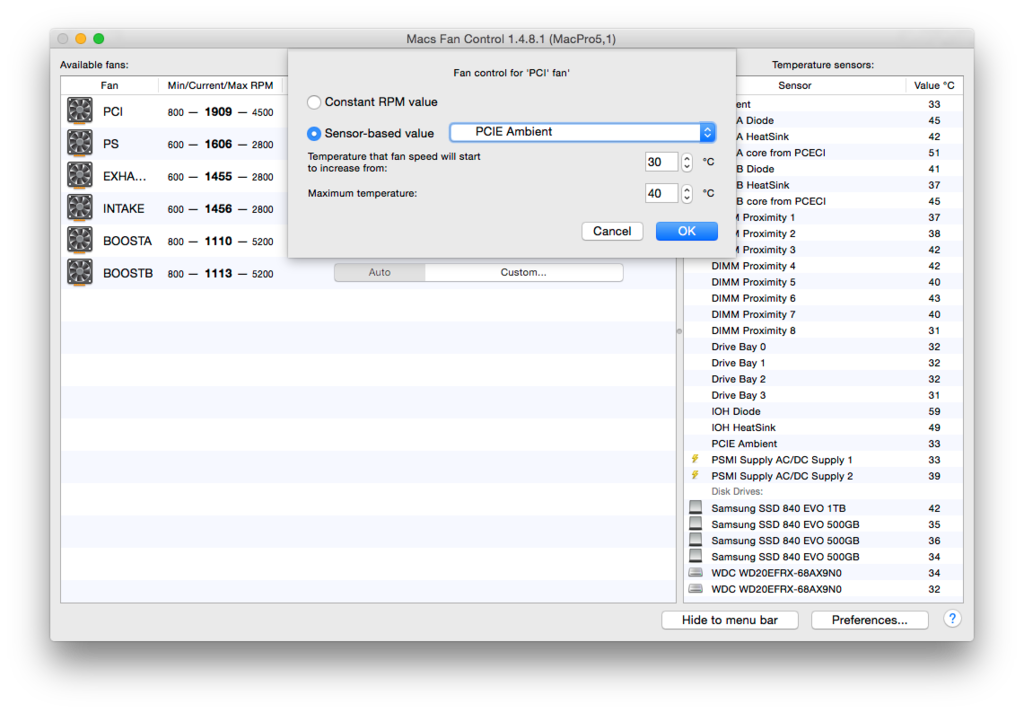Select the Drive Bay 3 sensor row
The height and width of the screenshot is (713, 1024).
coord(824,395)
